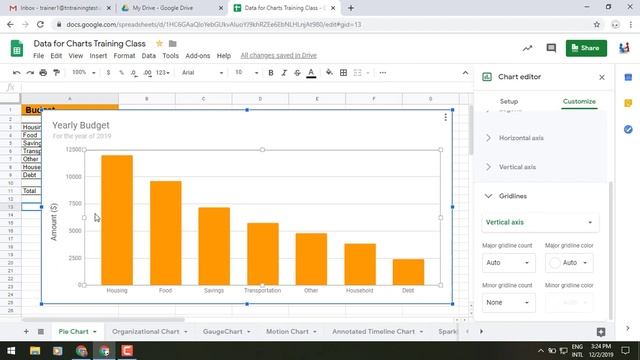Open File Explorer from taskbar
Viewport: 640px width, 360px height.
click(x=35, y=351)
